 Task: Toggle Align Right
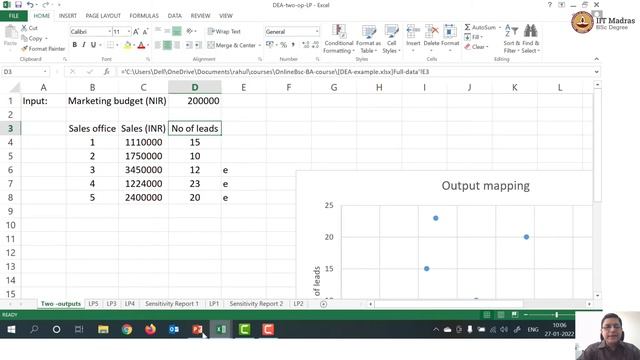tap(177, 45)
